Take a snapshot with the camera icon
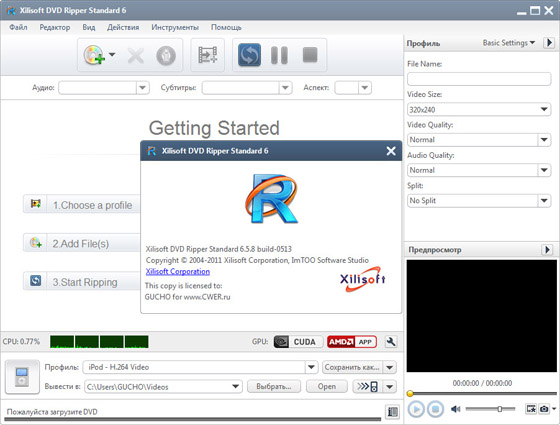Viewport: 560px width, 425px height. 544,409
